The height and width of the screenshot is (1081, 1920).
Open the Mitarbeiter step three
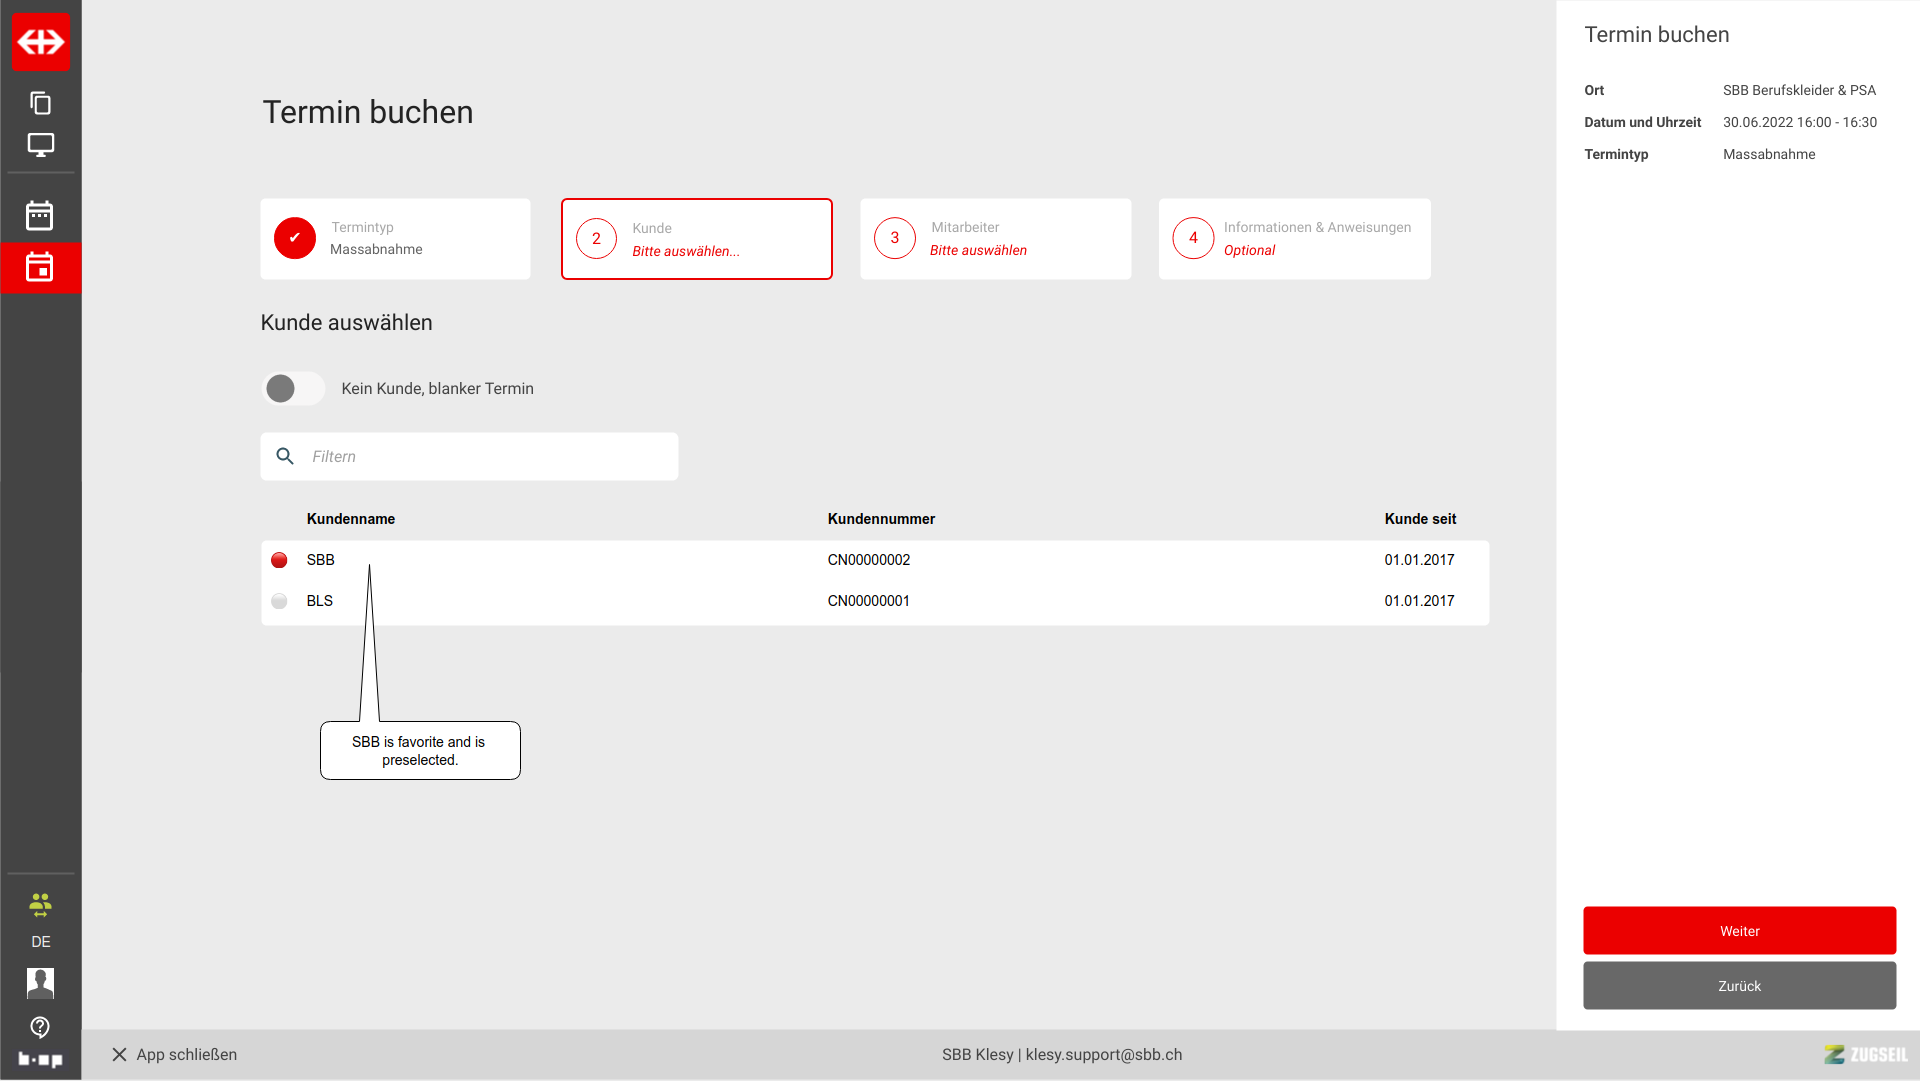pyautogui.click(x=995, y=239)
